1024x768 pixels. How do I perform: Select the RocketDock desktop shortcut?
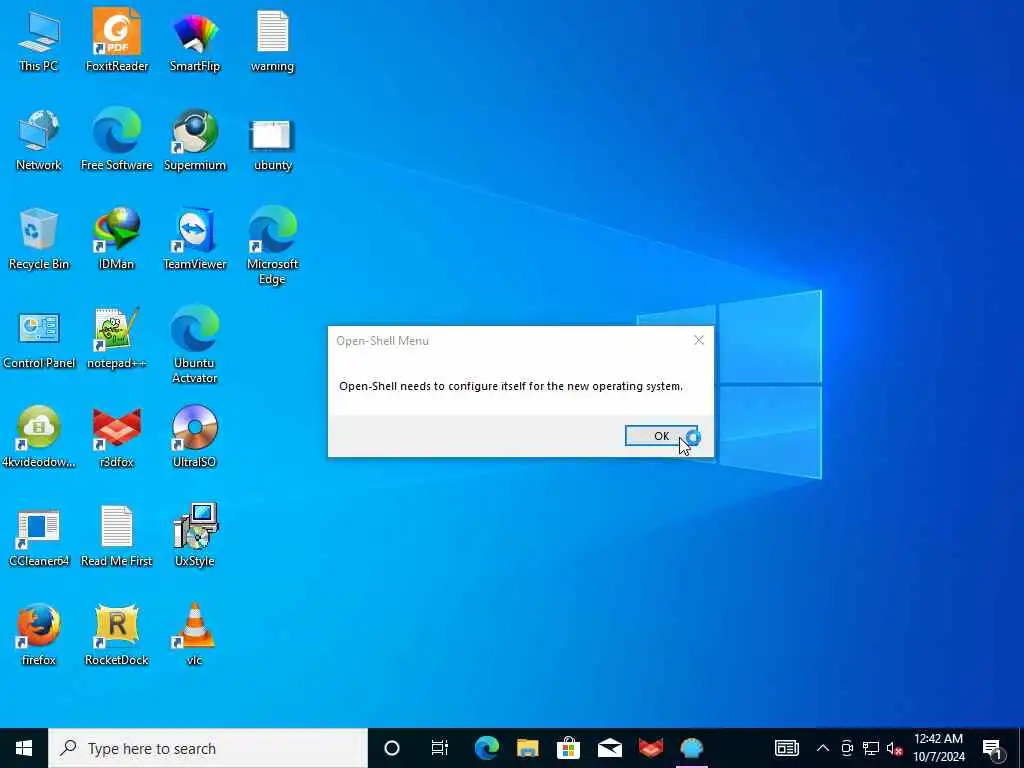click(116, 635)
